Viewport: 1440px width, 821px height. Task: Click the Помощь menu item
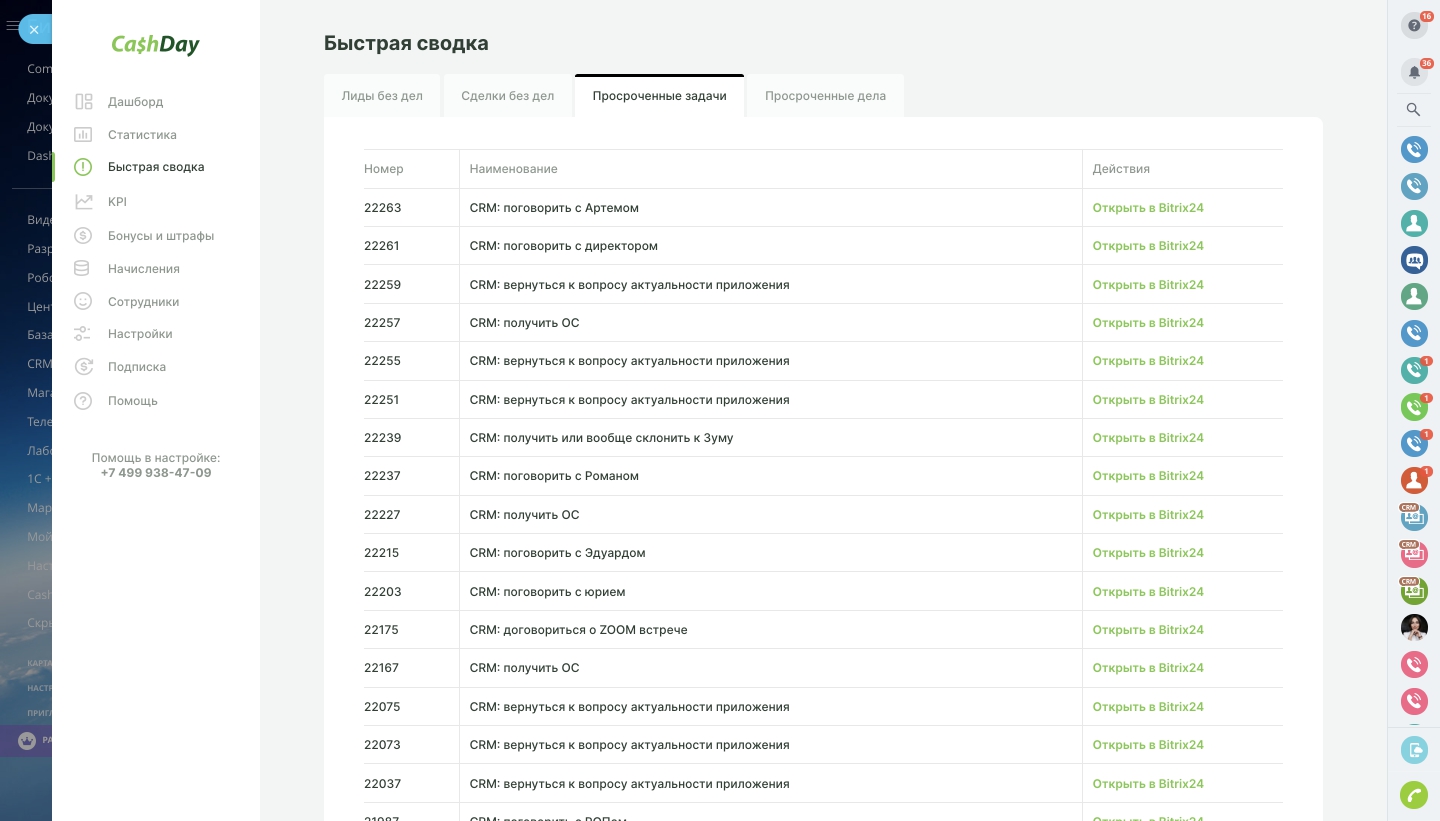coord(133,401)
